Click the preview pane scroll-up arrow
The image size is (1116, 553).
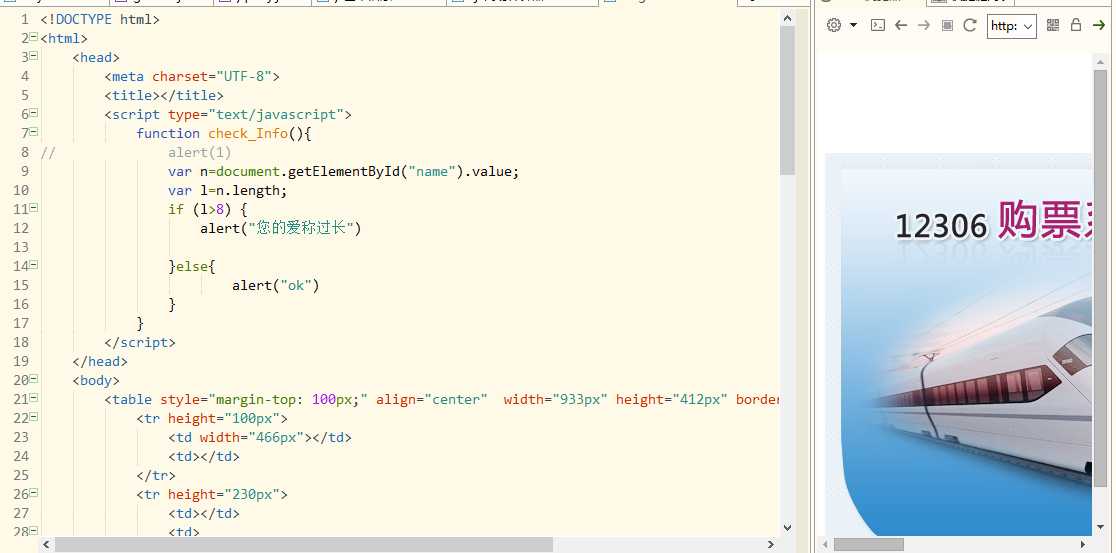click(1100, 61)
